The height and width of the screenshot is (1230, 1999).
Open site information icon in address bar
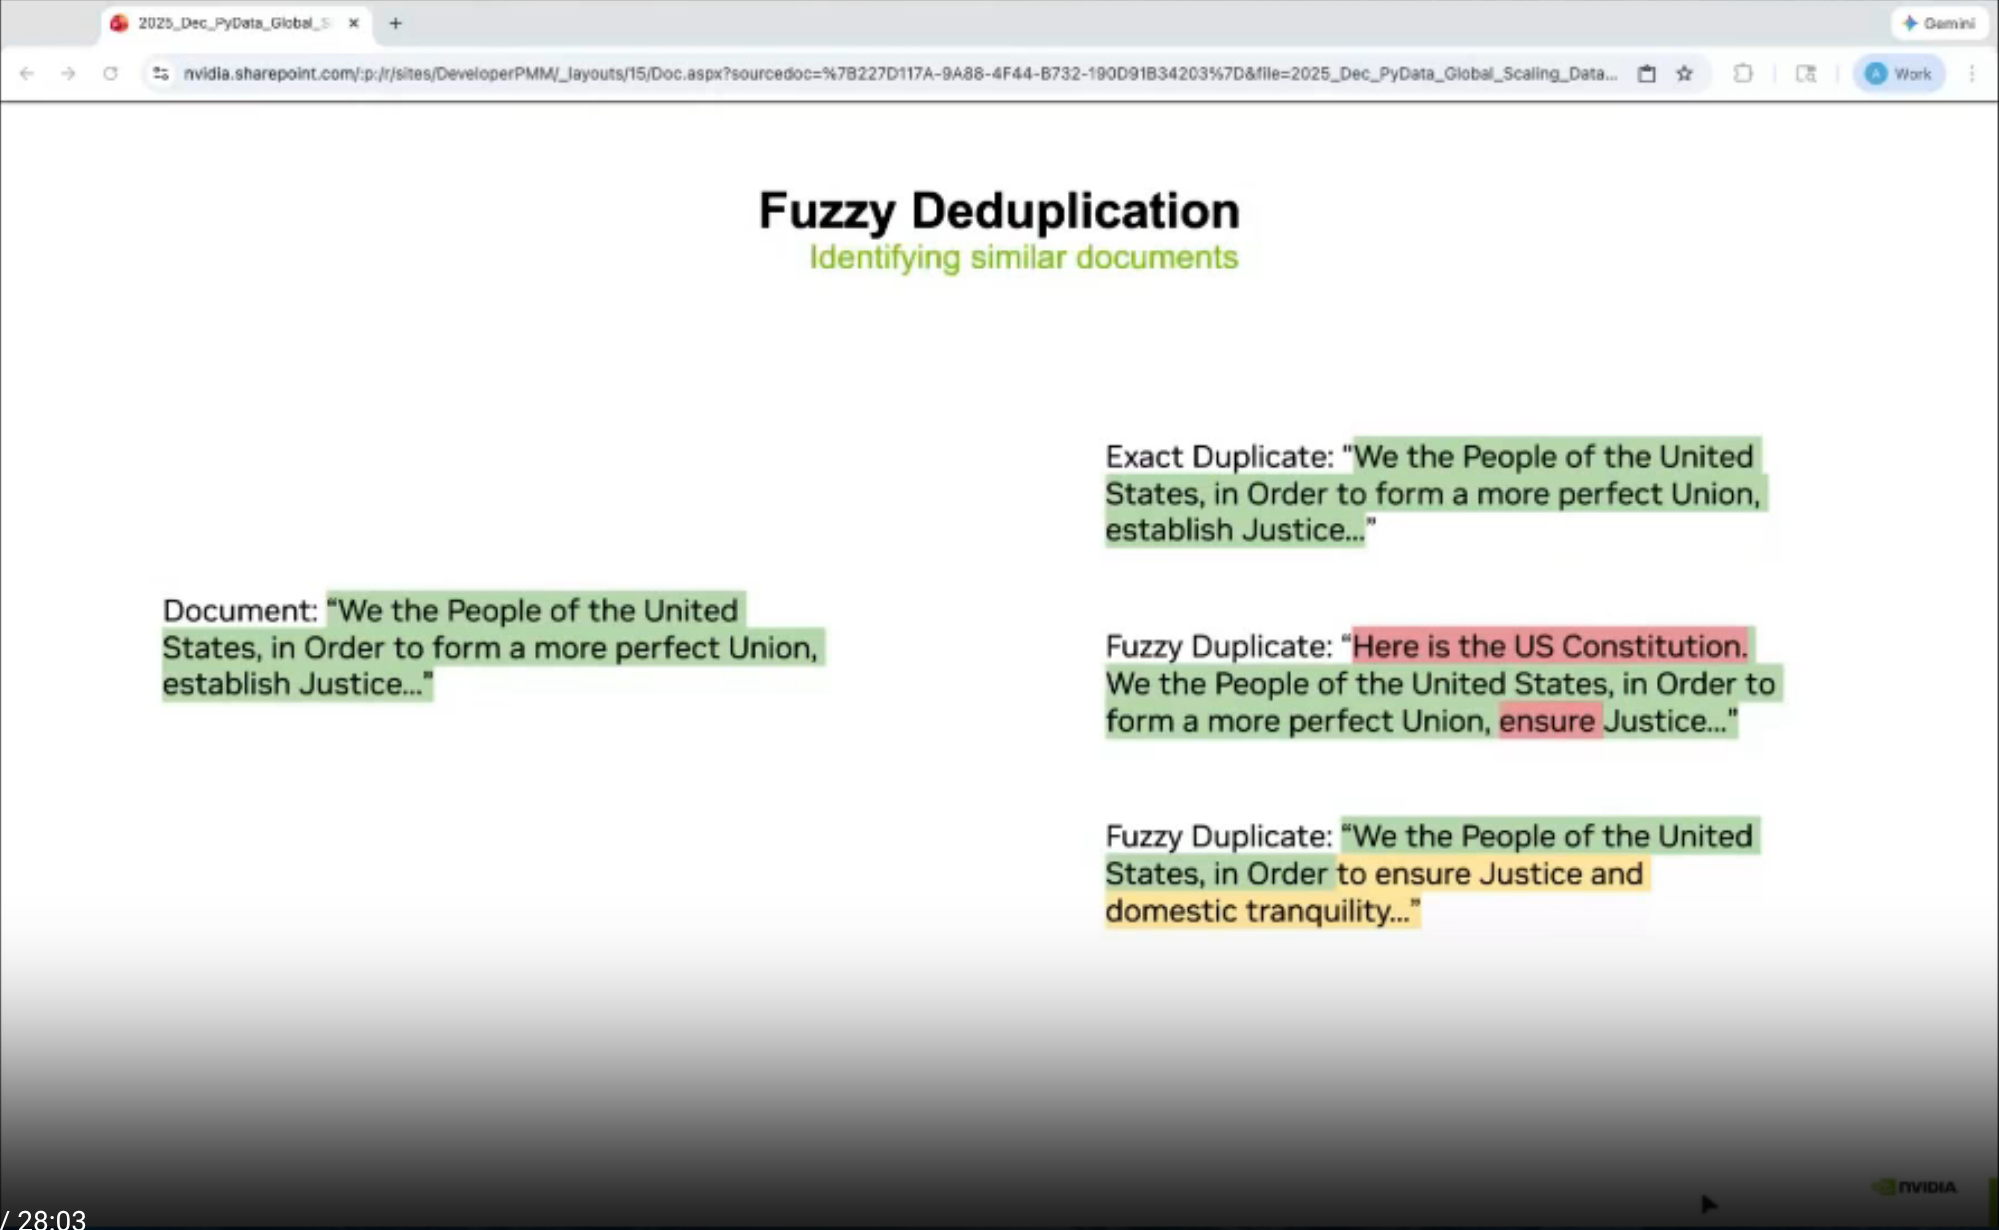click(160, 74)
